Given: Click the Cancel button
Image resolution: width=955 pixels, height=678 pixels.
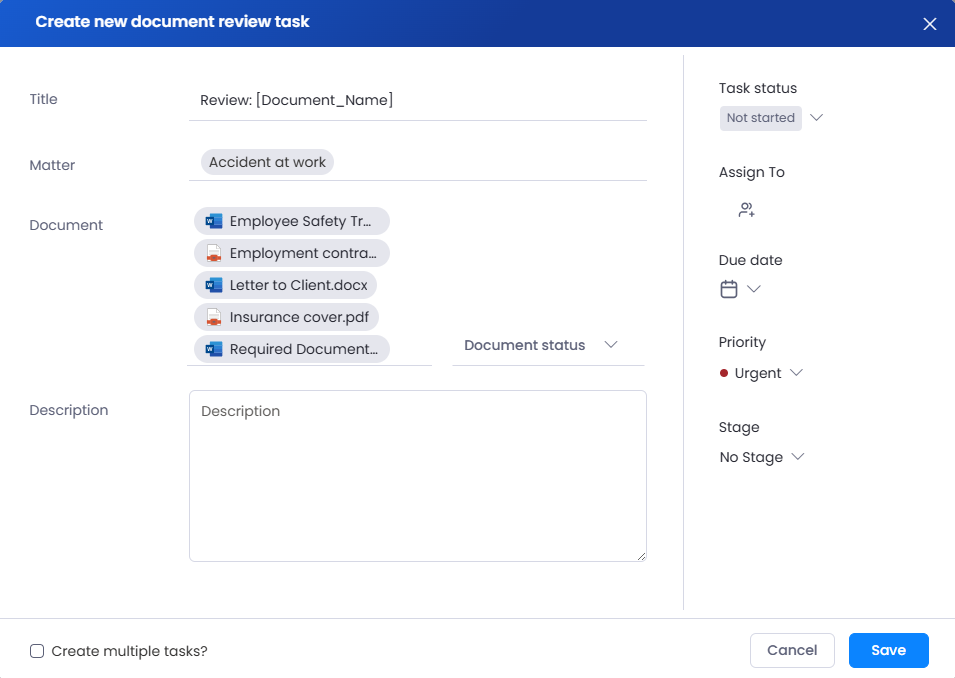Looking at the screenshot, I should 792,650.
